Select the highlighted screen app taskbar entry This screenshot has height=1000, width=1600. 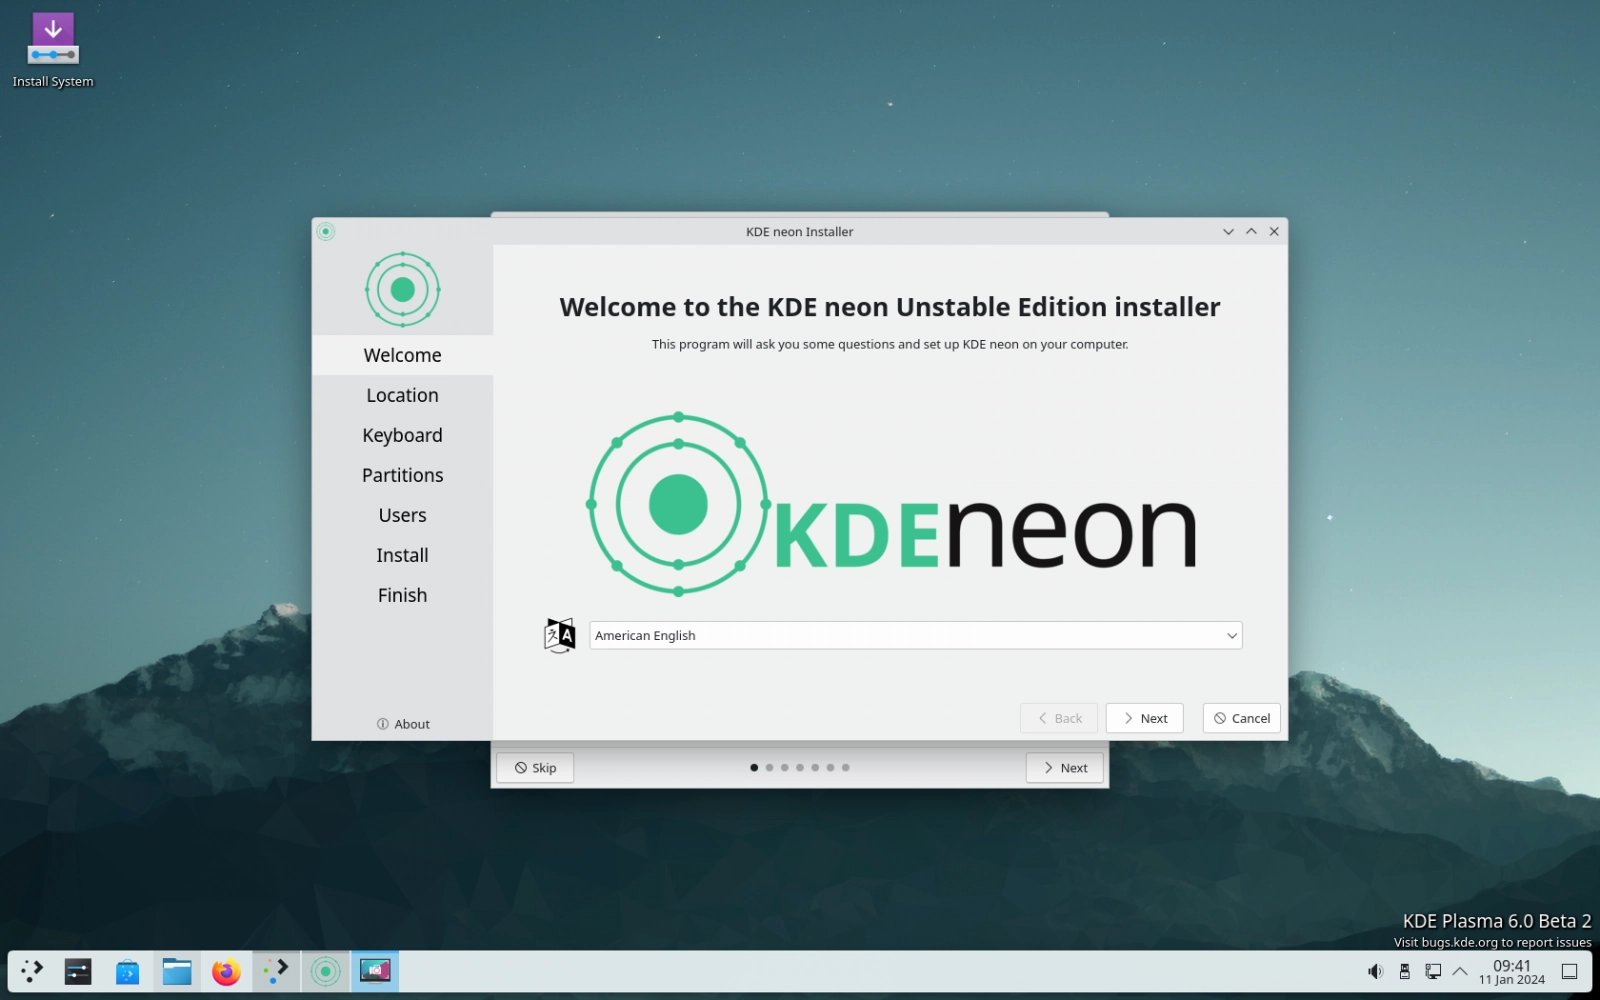[x=375, y=971]
